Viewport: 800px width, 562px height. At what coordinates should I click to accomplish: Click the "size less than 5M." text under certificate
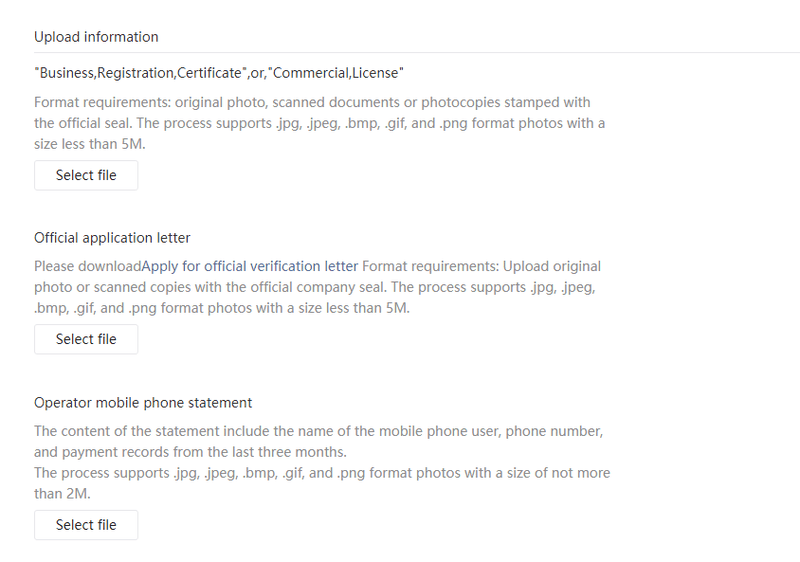click(x=90, y=144)
